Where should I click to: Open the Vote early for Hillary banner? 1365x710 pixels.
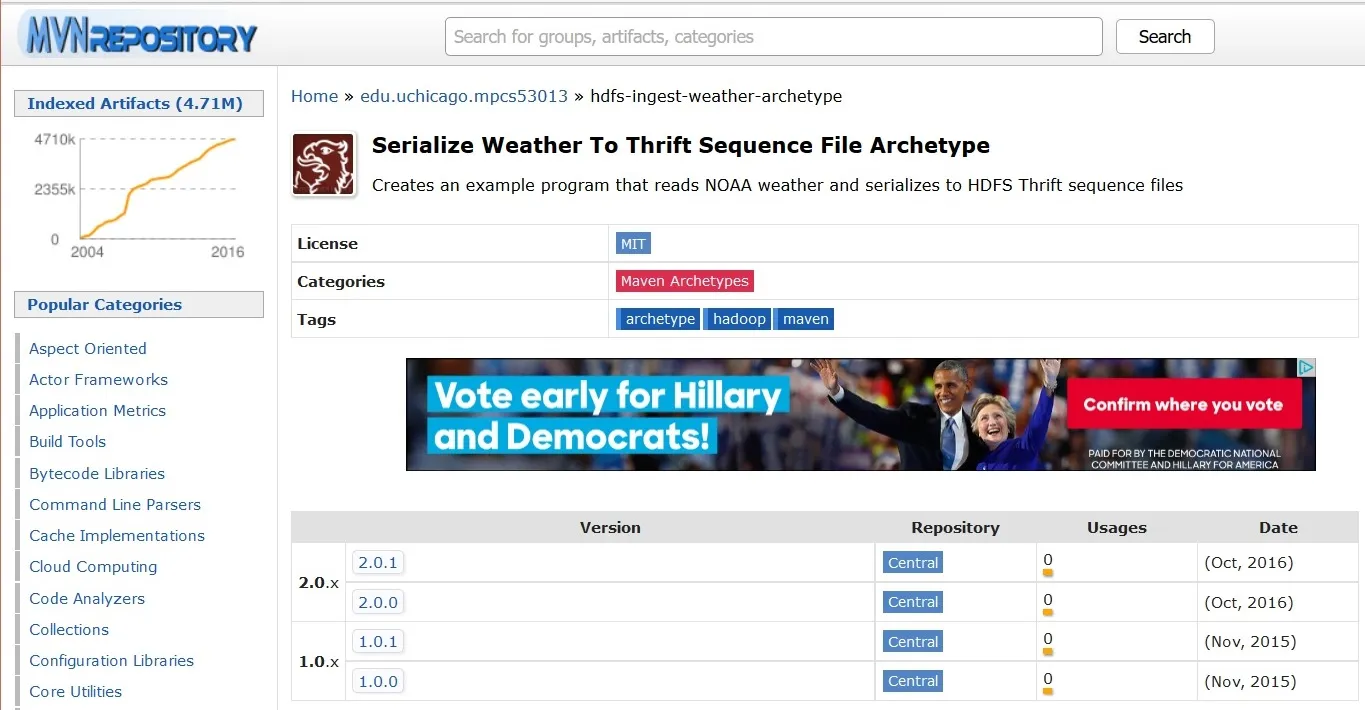click(x=860, y=414)
